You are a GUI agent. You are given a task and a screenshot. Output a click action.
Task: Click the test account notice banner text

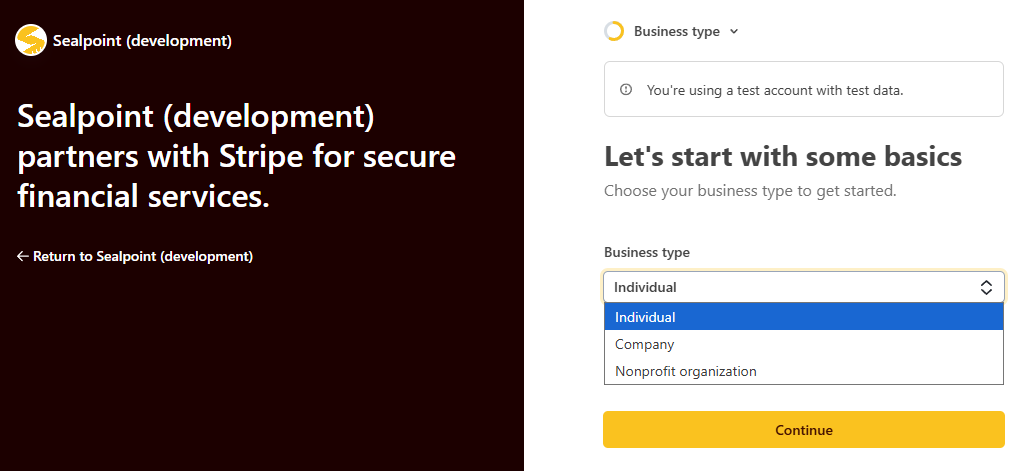tap(775, 90)
